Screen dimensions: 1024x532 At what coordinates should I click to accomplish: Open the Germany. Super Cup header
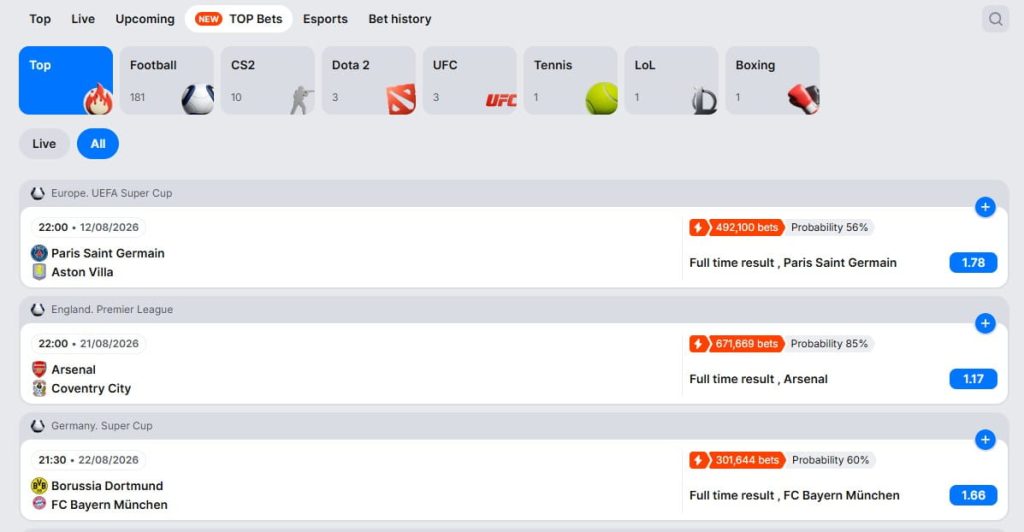[102, 426]
